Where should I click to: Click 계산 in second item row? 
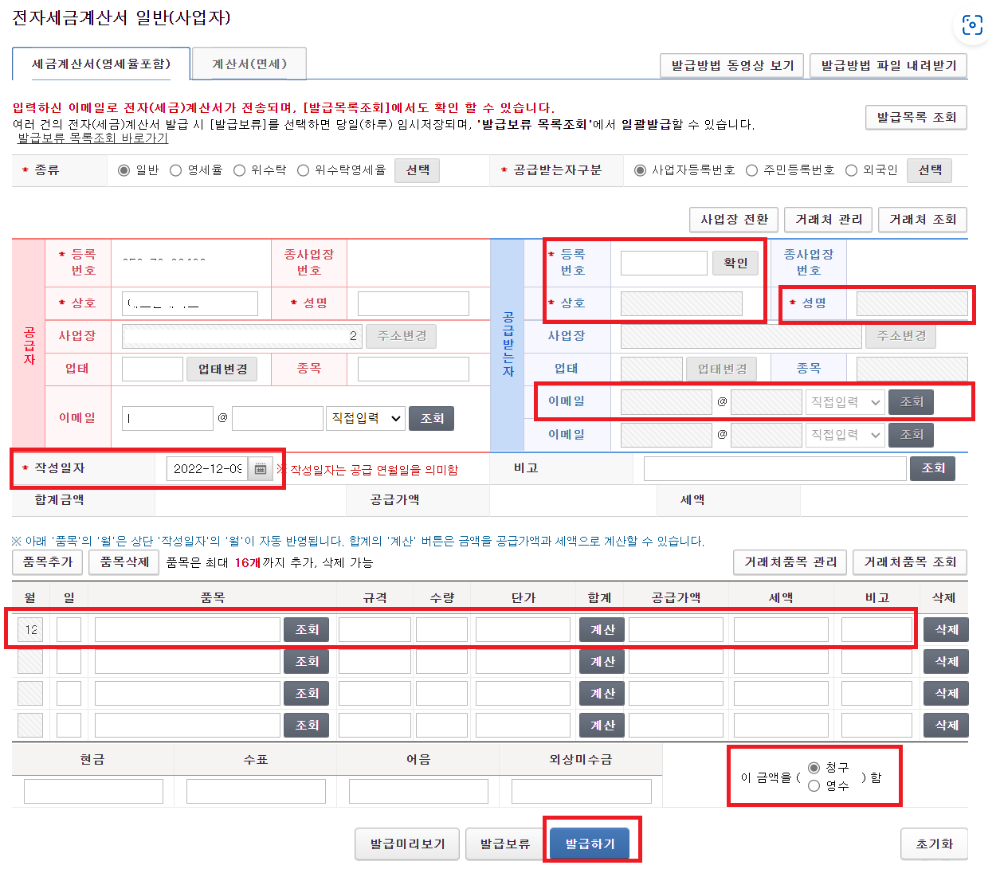tap(602, 662)
